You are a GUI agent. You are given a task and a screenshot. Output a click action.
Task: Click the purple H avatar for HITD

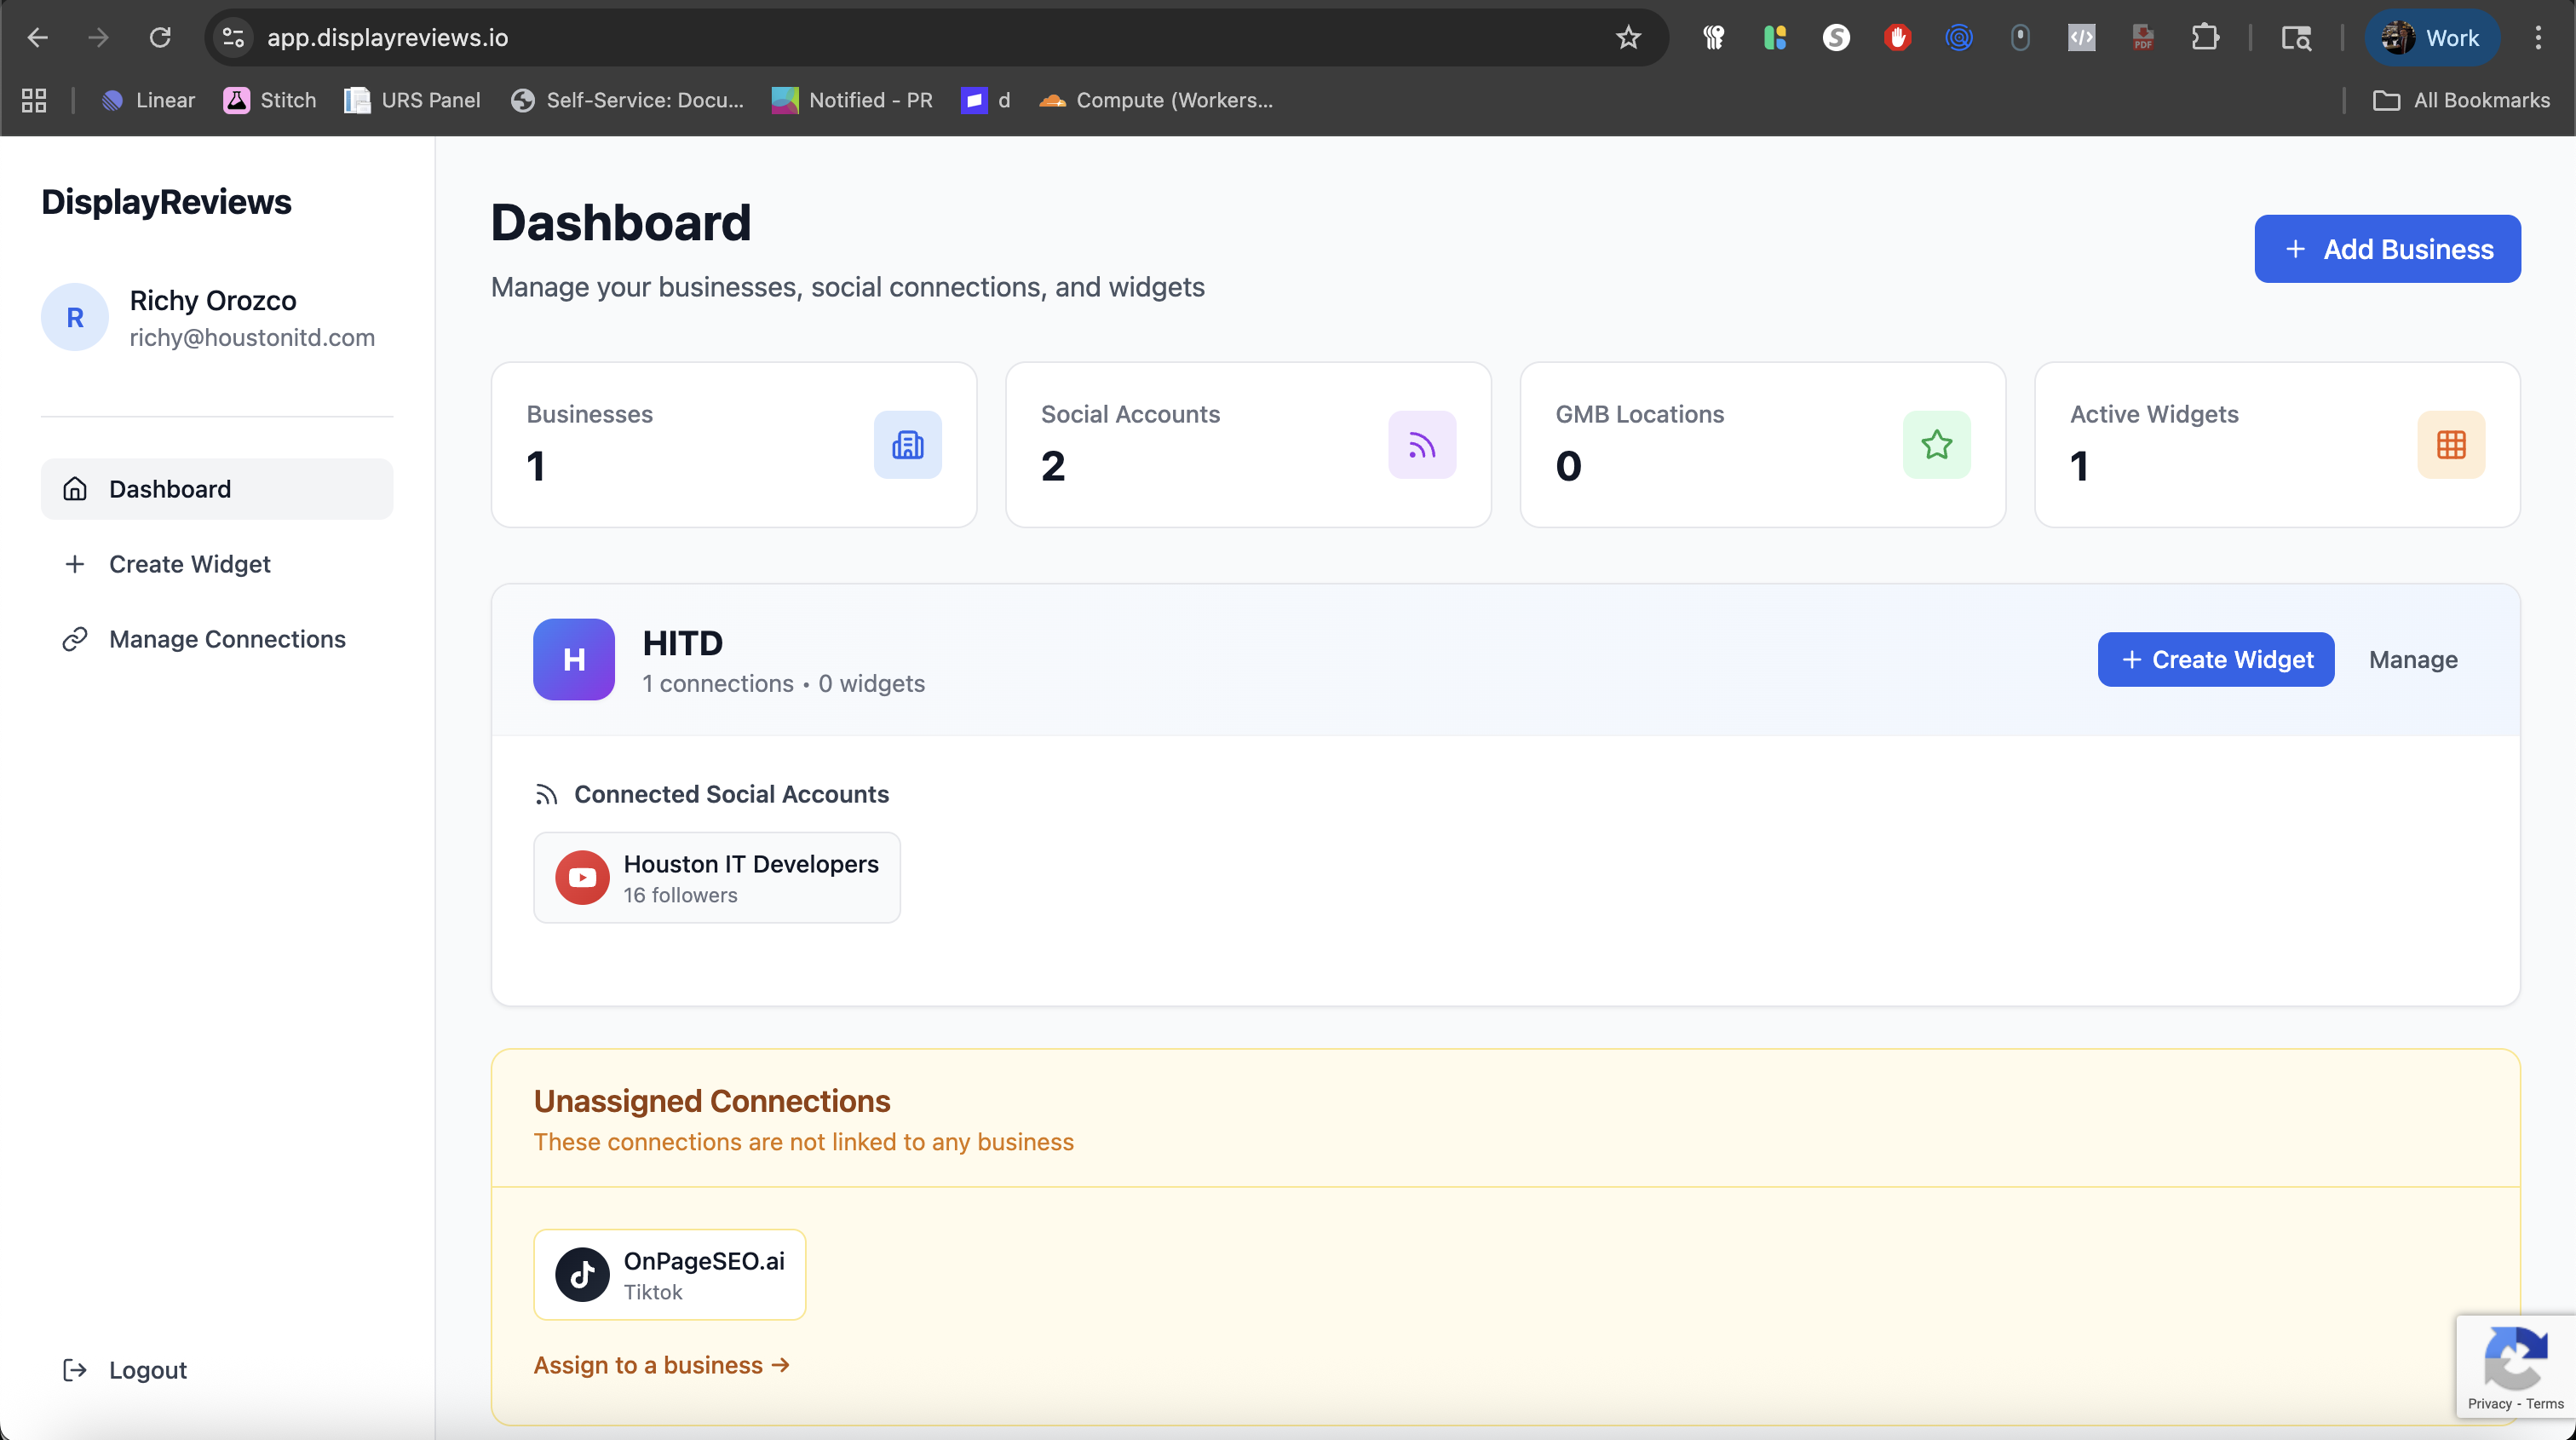573,659
